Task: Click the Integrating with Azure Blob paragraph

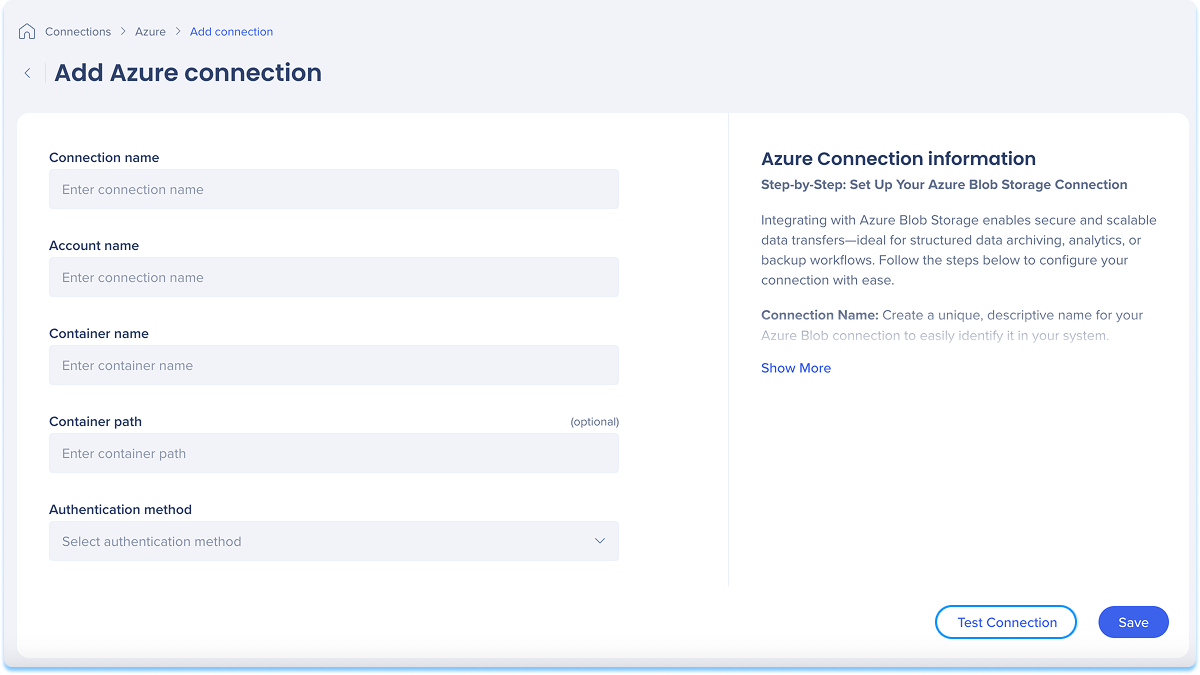Action: (958, 250)
